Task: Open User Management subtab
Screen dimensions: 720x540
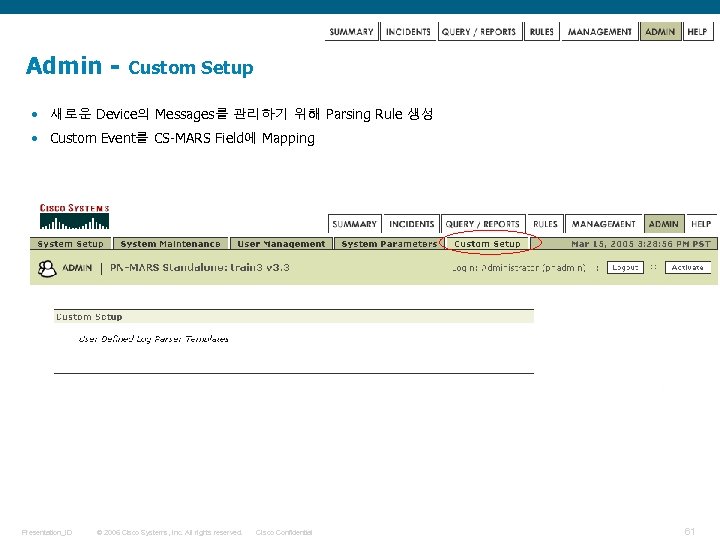Action: 281,244
